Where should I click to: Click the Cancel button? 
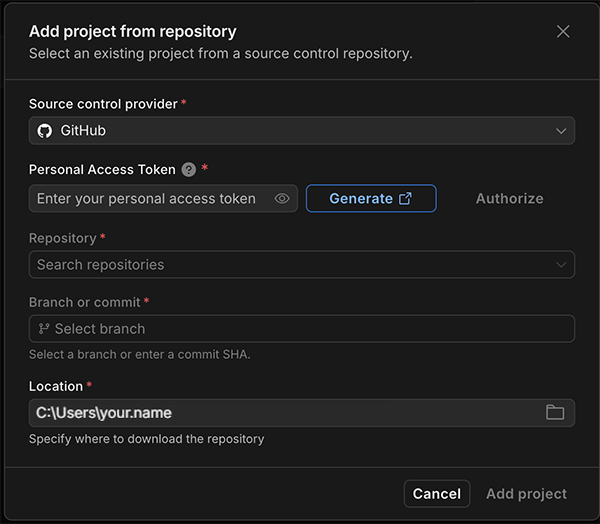pos(437,494)
